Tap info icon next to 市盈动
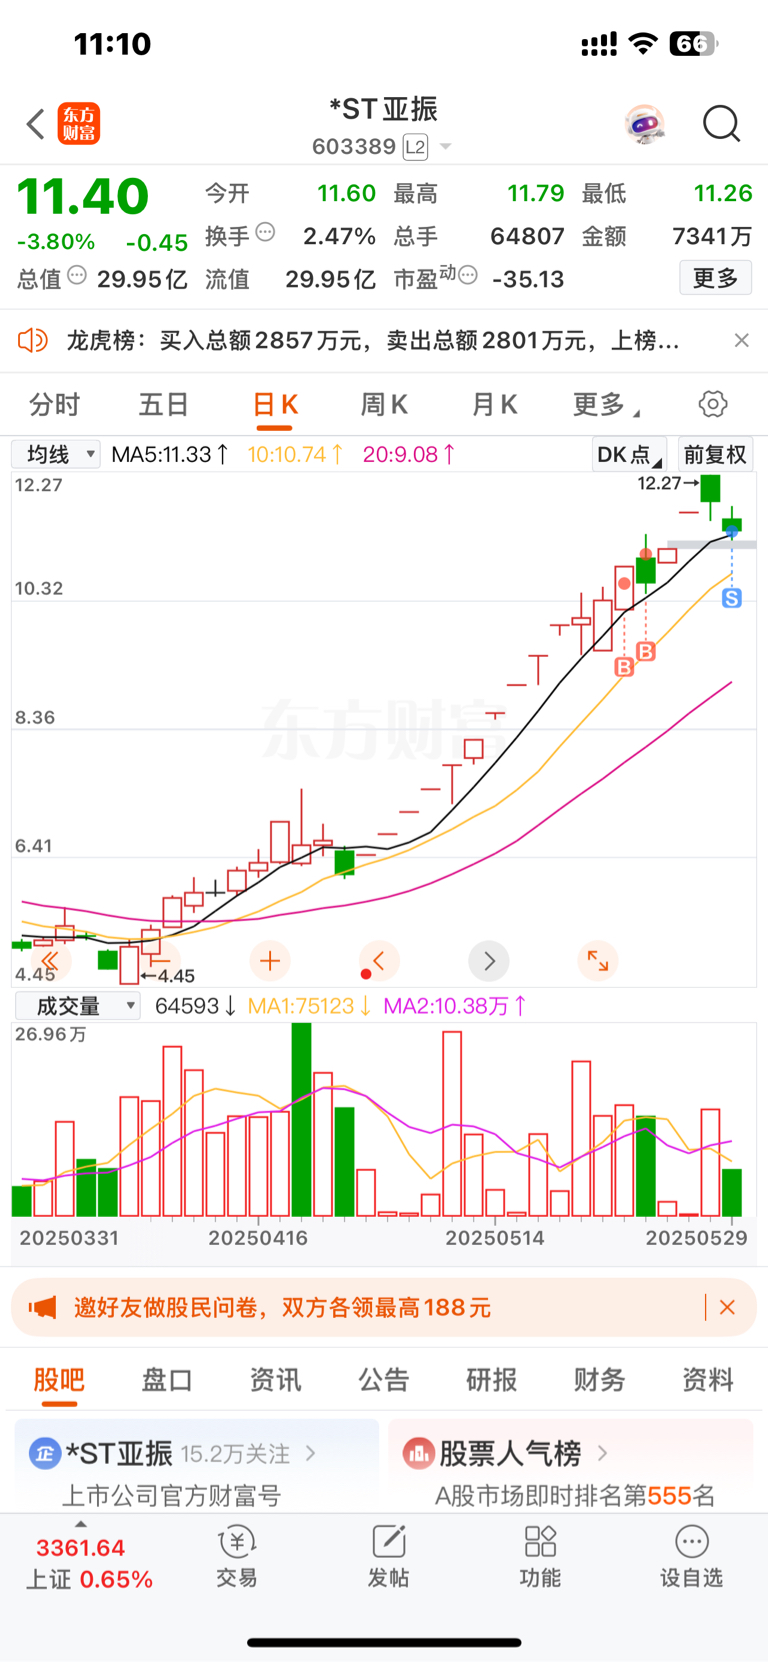 [467, 275]
